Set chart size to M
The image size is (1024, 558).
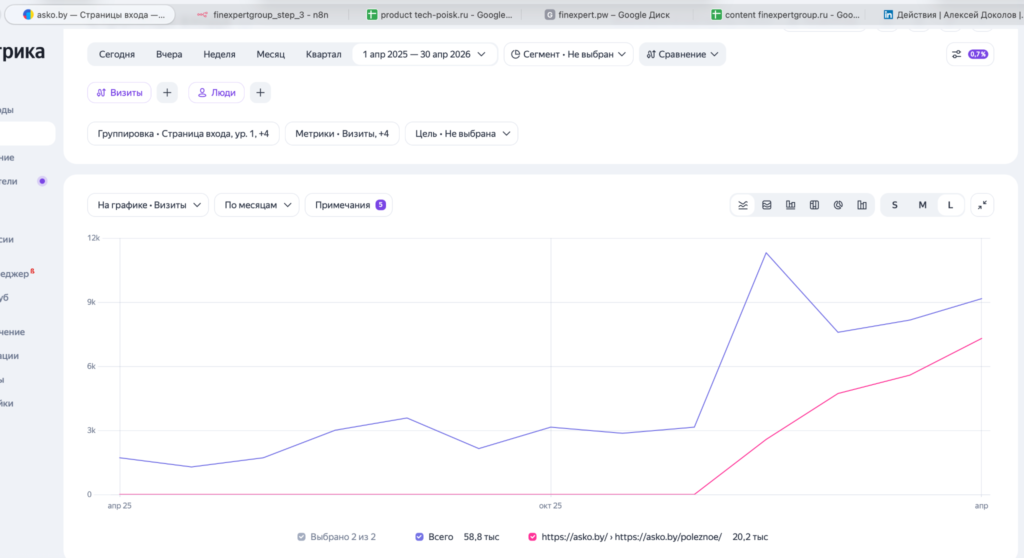click(922, 205)
